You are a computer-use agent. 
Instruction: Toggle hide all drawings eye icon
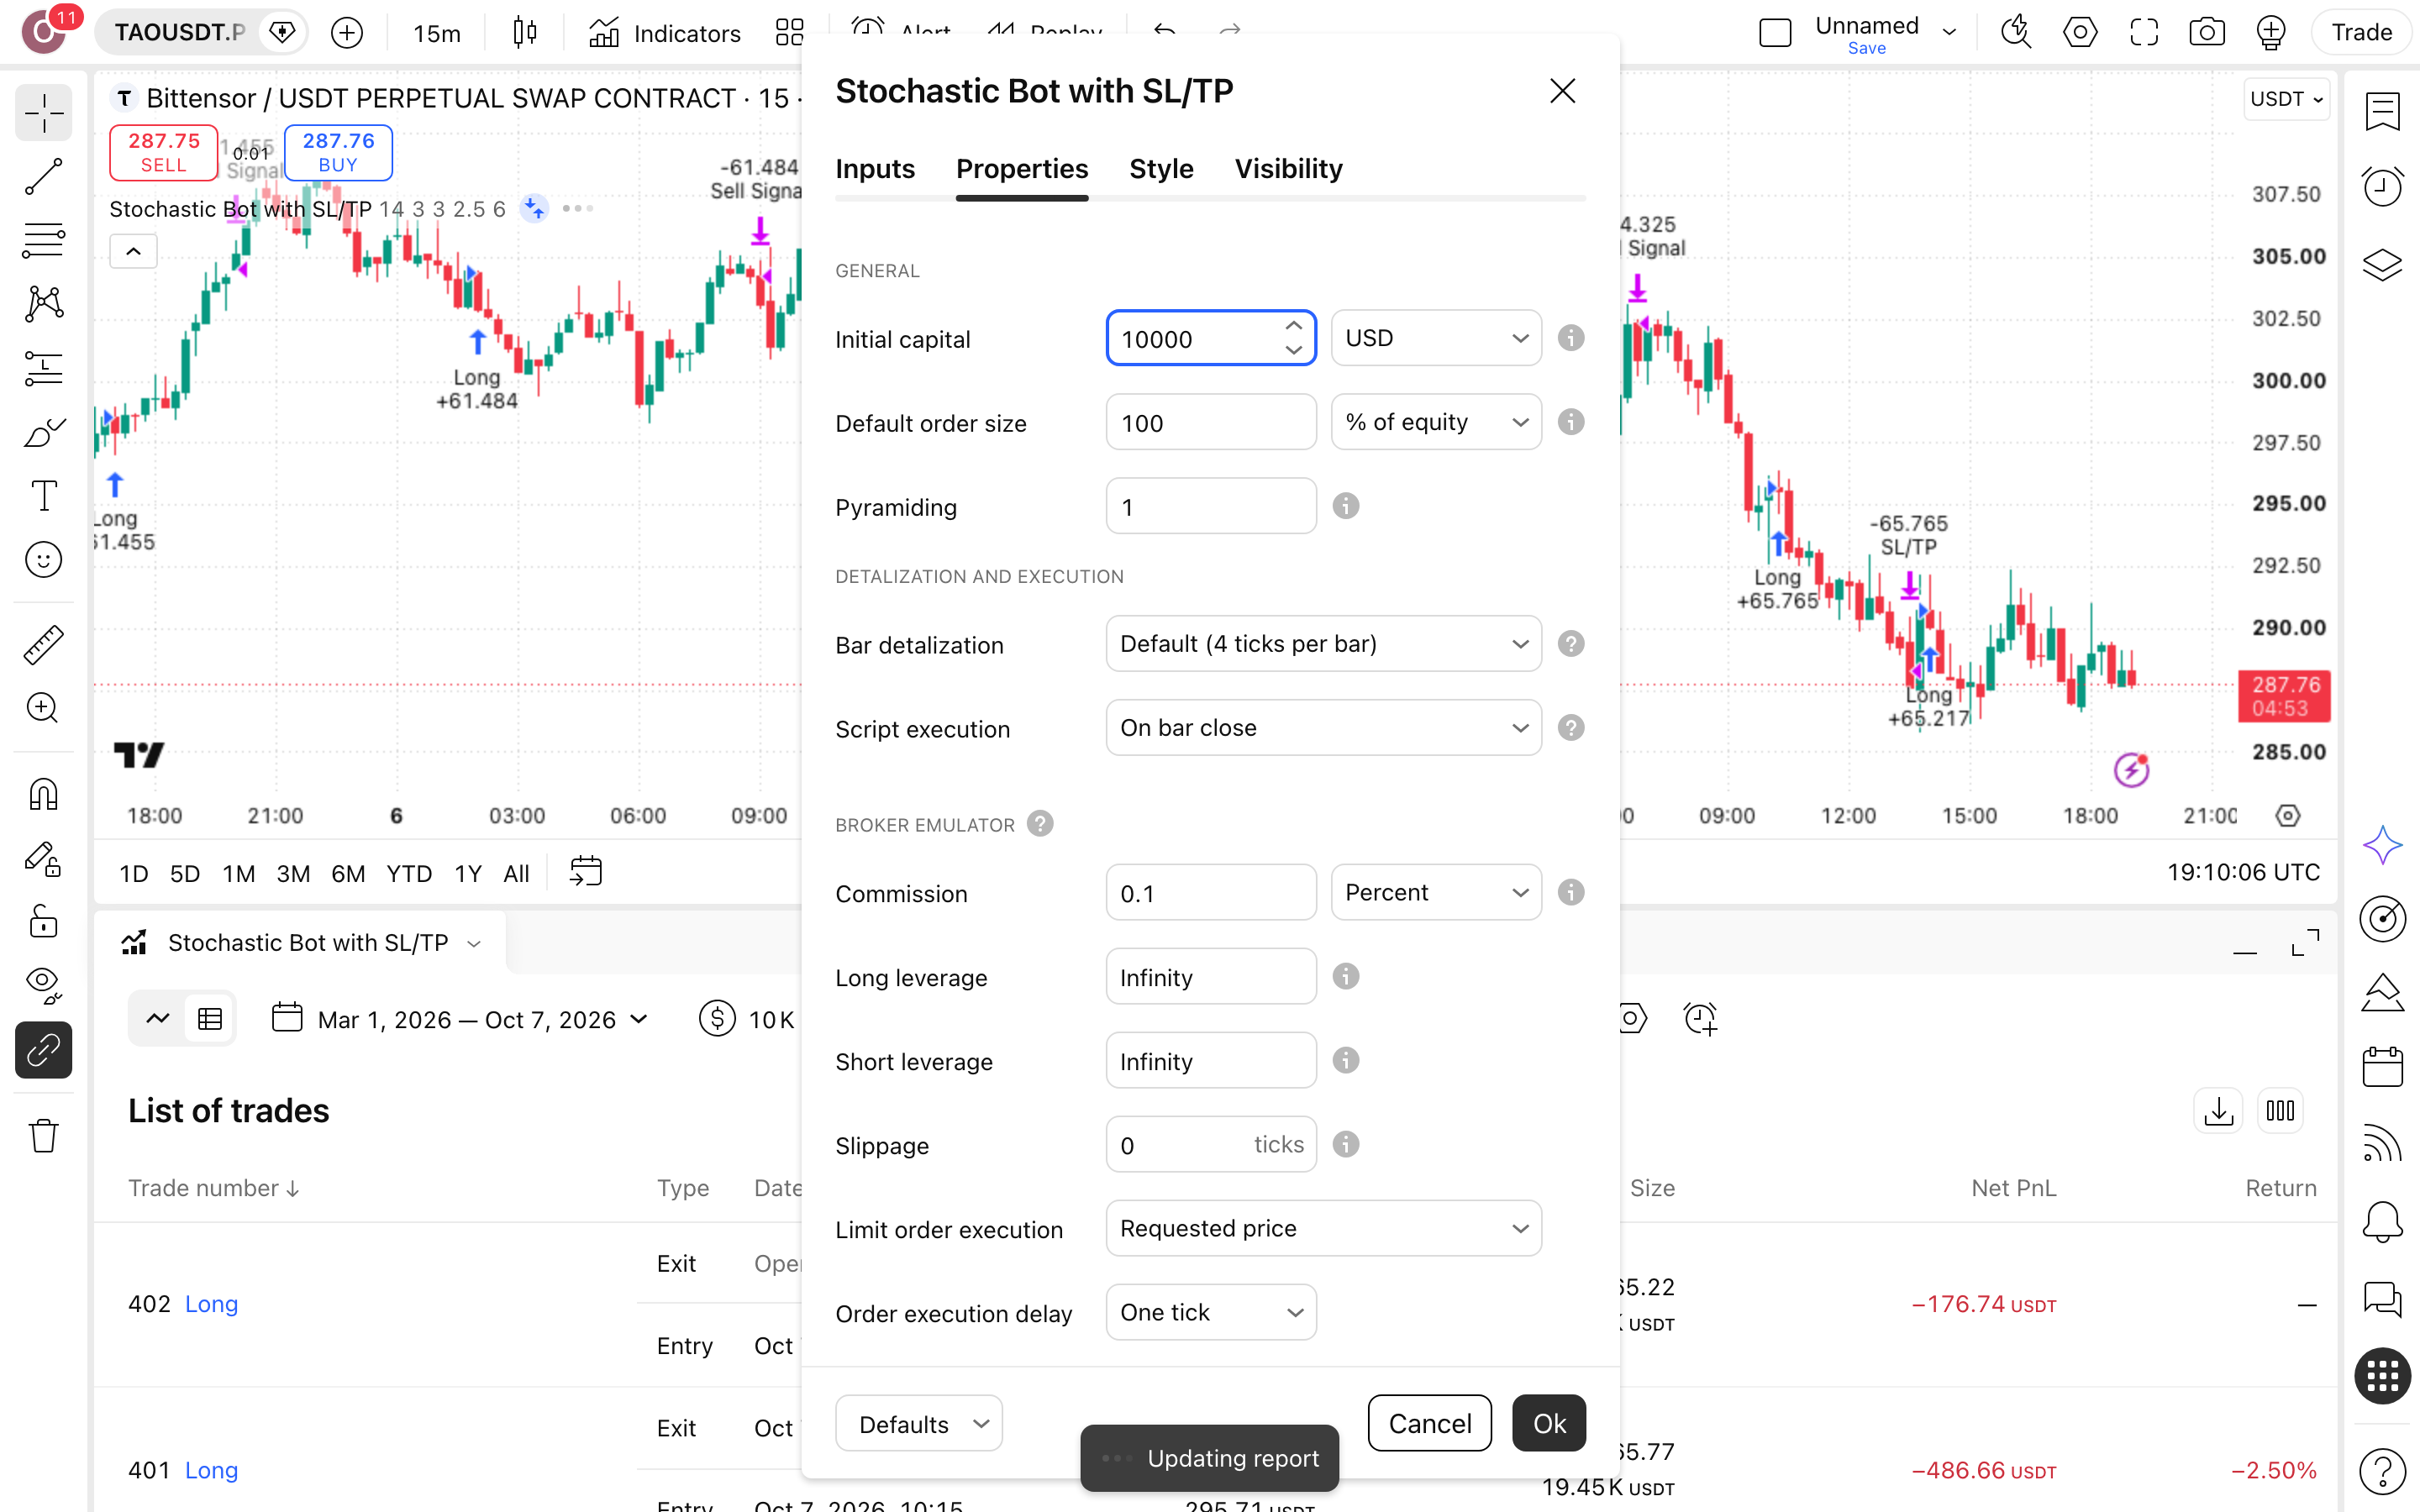click(43, 985)
